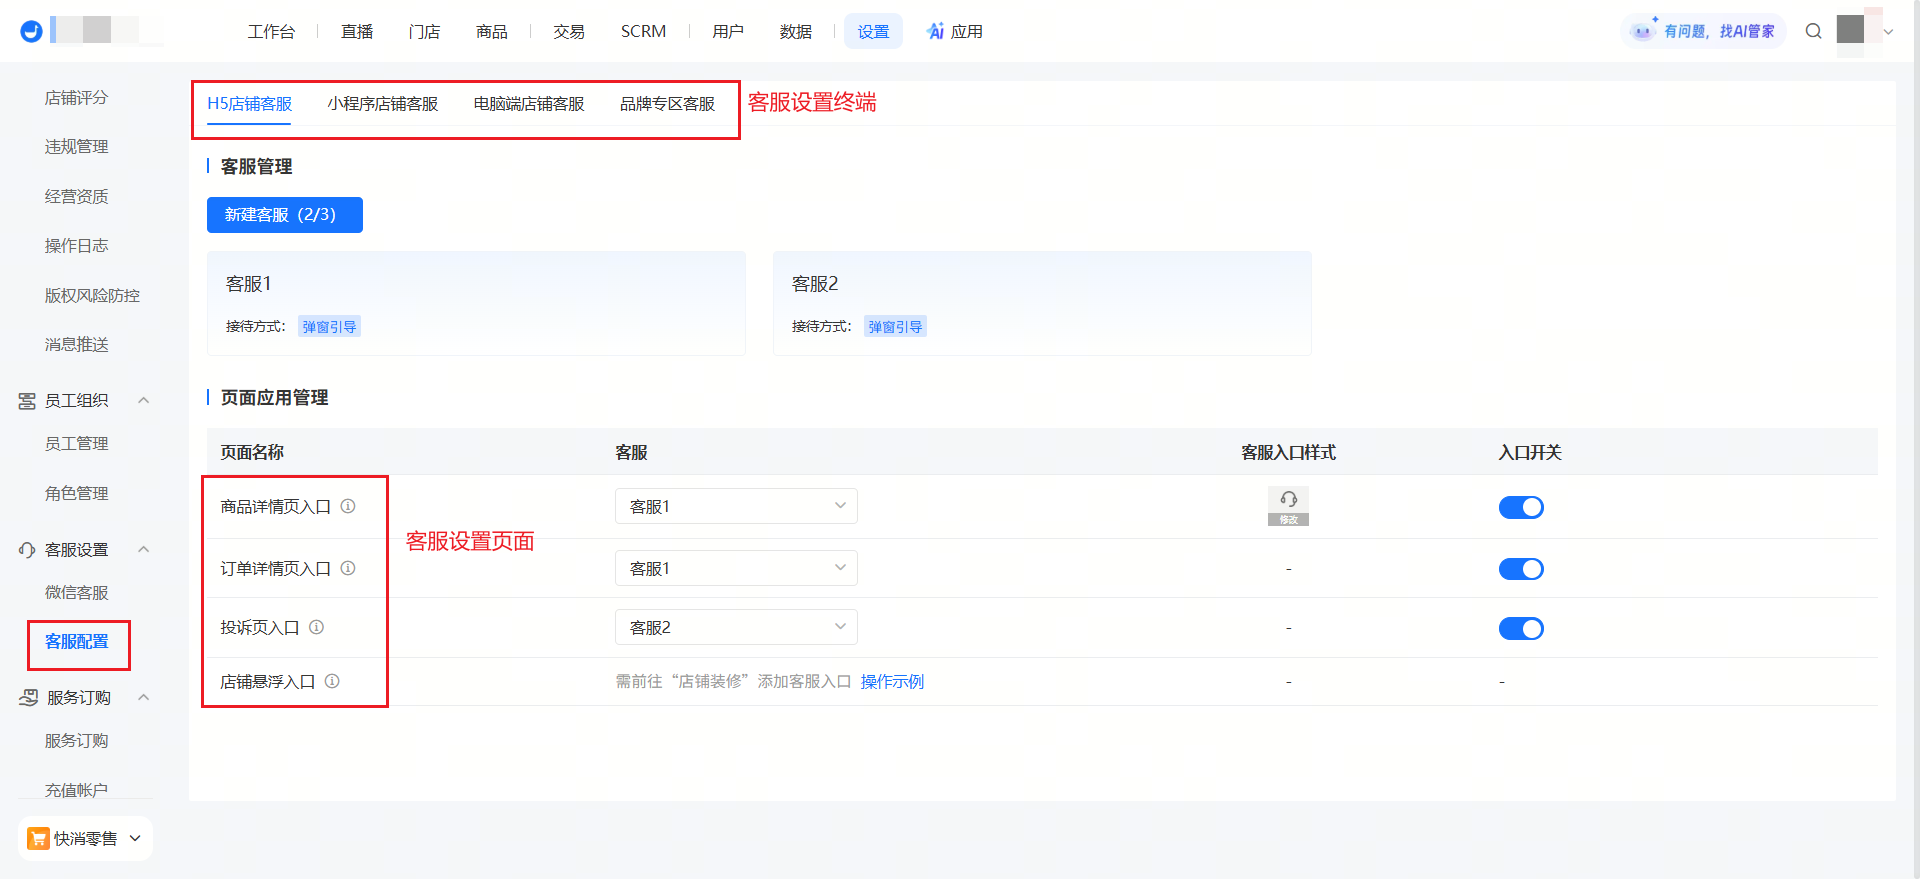Open the 设置 top menu item
Image resolution: width=1920 pixels, height=879 pixels.
(873, 31)
